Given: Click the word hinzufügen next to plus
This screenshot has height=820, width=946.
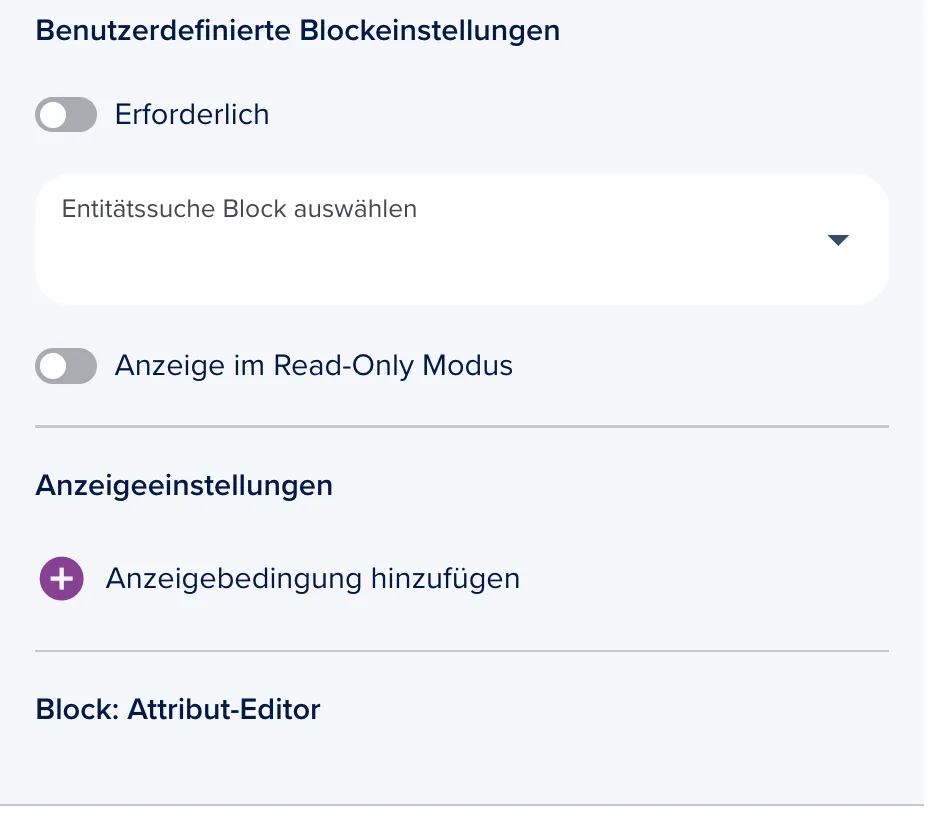Looking at the screenshot, I should [445, 579].
